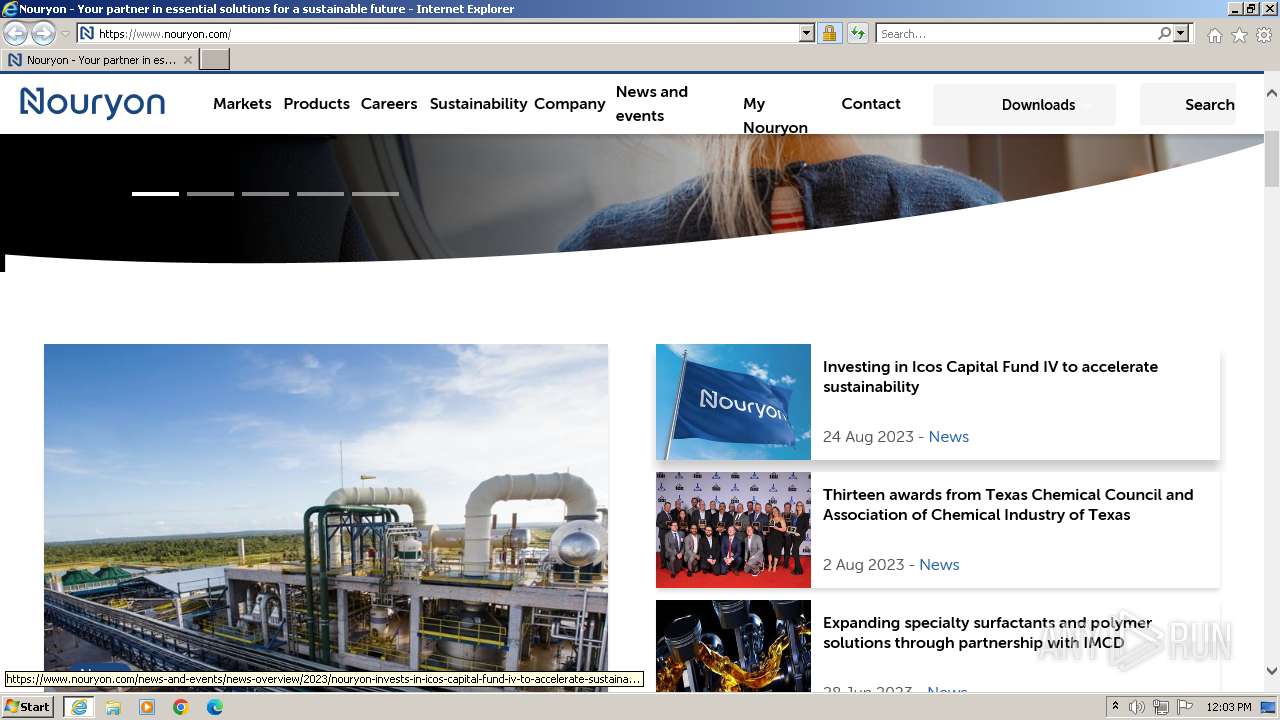
Task: Click the scrollbar up arrow
Action: [1271, 93]
